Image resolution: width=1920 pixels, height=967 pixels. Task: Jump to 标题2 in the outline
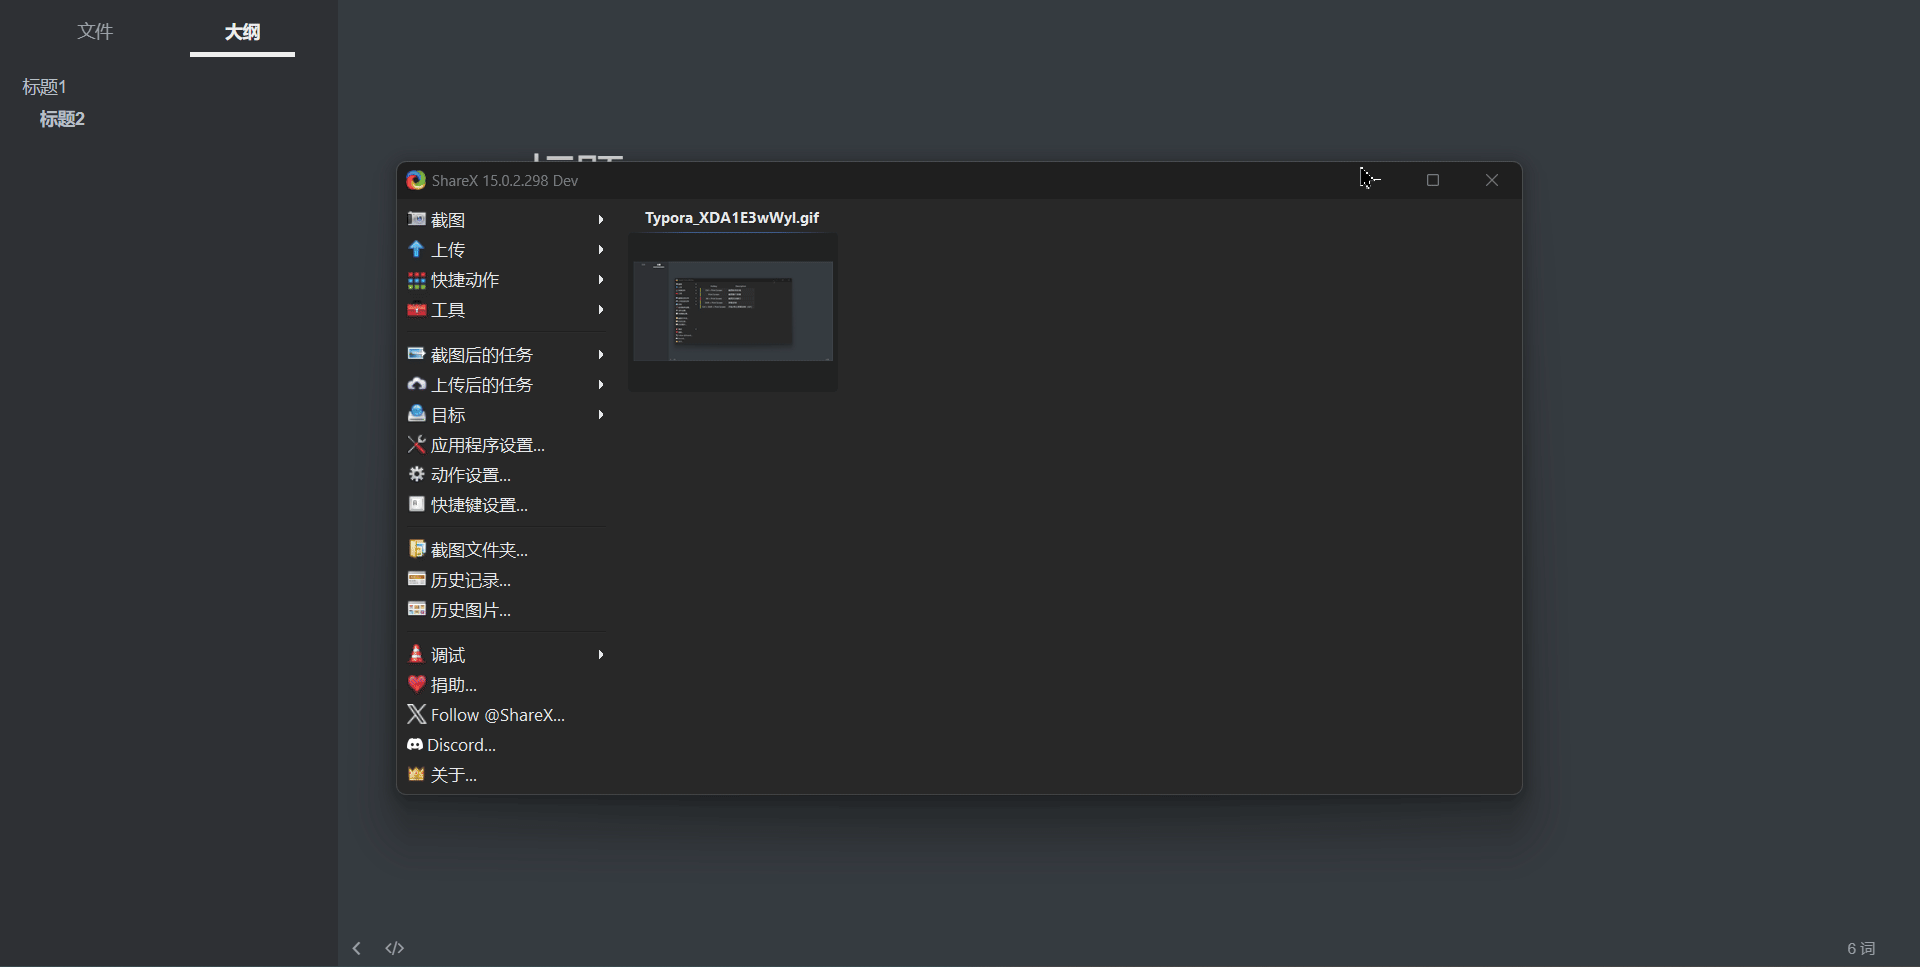pos(62,119)
